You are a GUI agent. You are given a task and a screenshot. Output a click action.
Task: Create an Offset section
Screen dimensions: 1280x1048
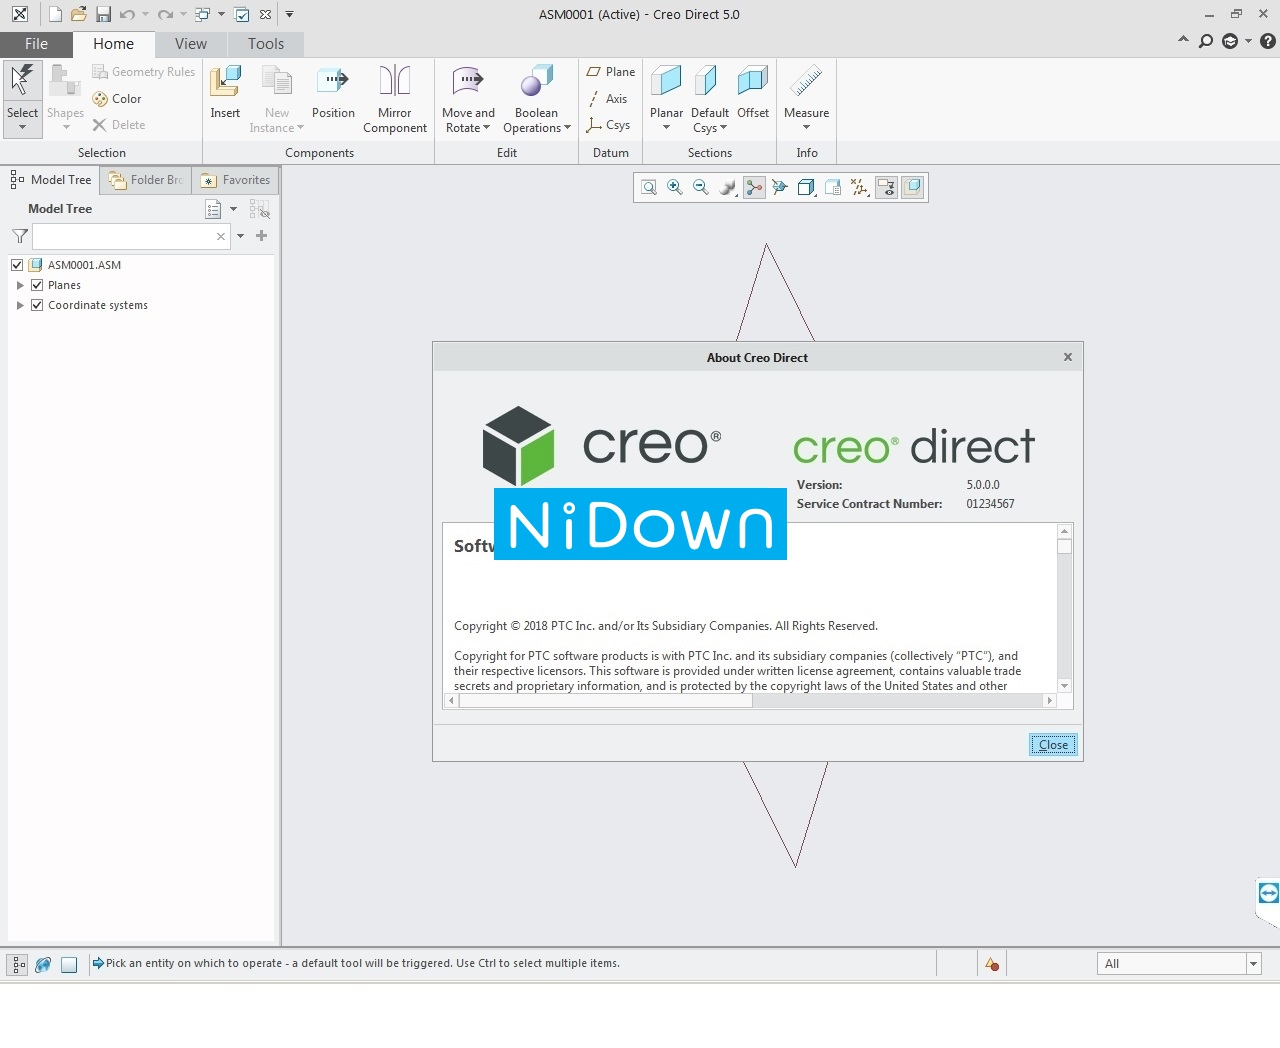pos(753,92)
